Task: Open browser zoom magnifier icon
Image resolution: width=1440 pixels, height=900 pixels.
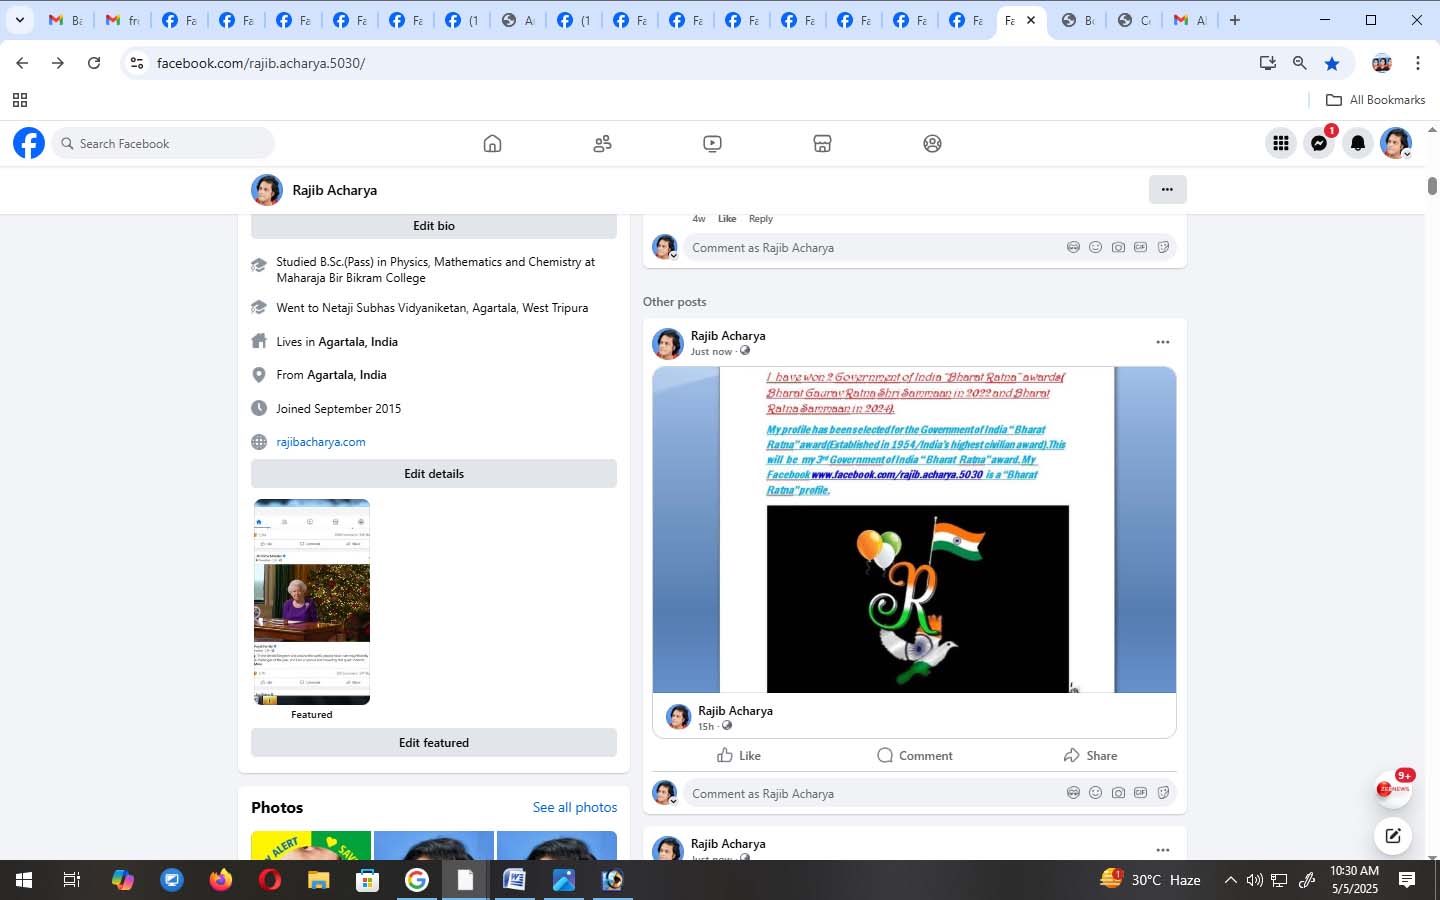Action: pos(1300,63)
